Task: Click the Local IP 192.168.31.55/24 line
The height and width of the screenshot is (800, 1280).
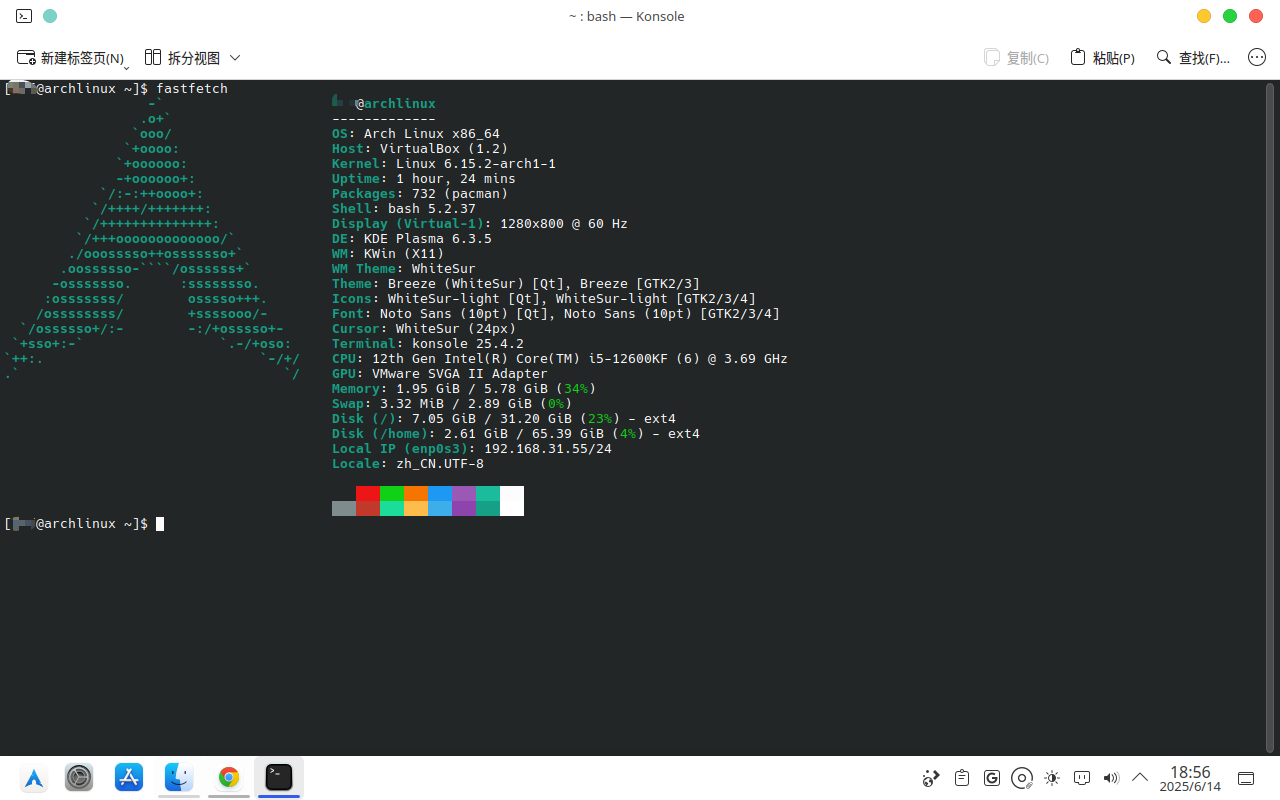Action: pos(472,448)
